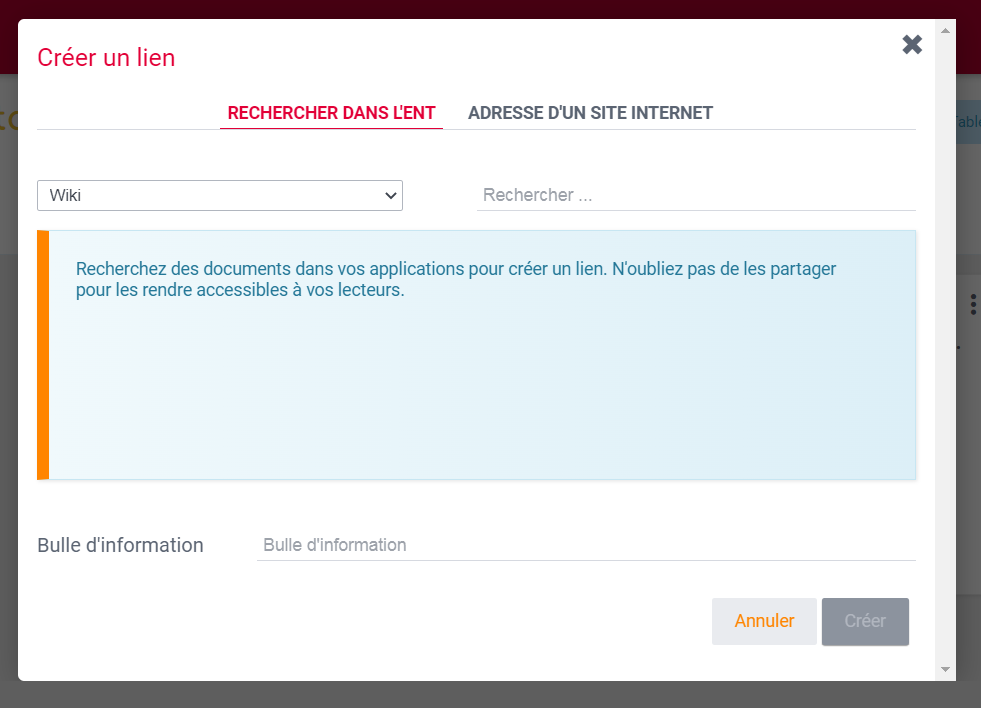Click the Bulle d'information text input
This screenshot has height=708, width=981.
click(x=586, y=545)
